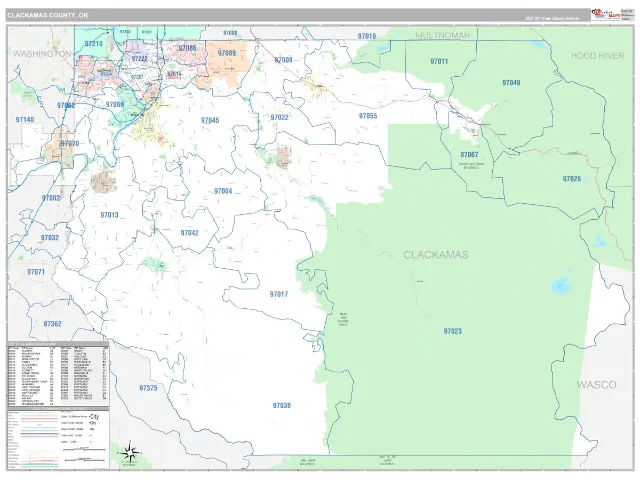Click ZIP code label 97017
The height and width of the screenshot is (480, 640).
click(278, 294)
